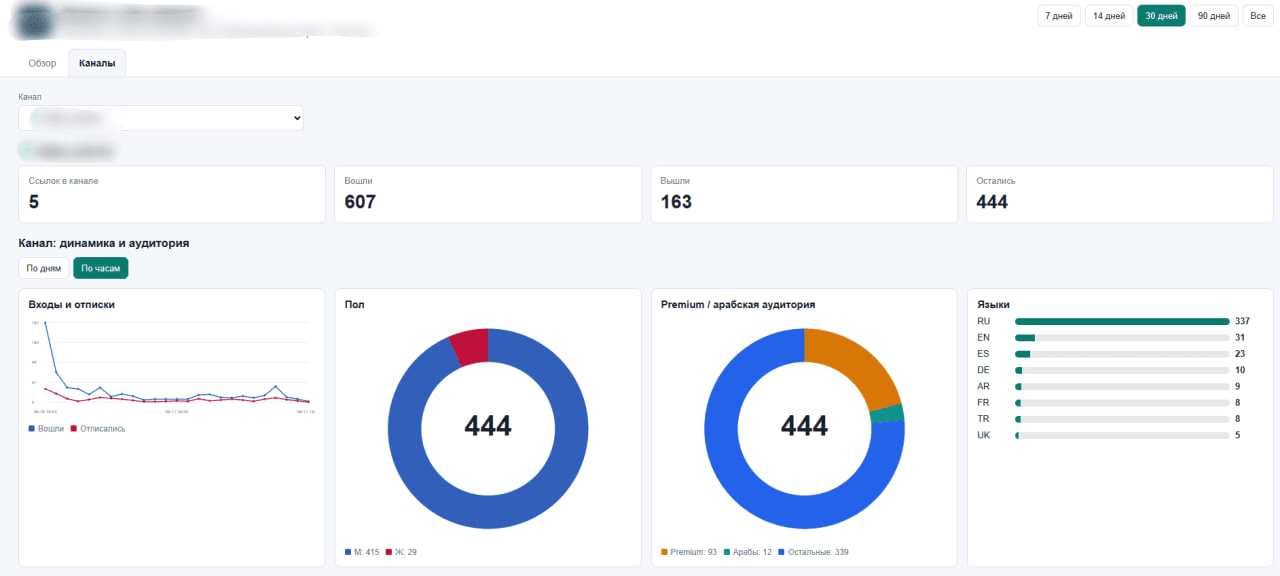Select the 30 дней period button

pos(1161,16)
